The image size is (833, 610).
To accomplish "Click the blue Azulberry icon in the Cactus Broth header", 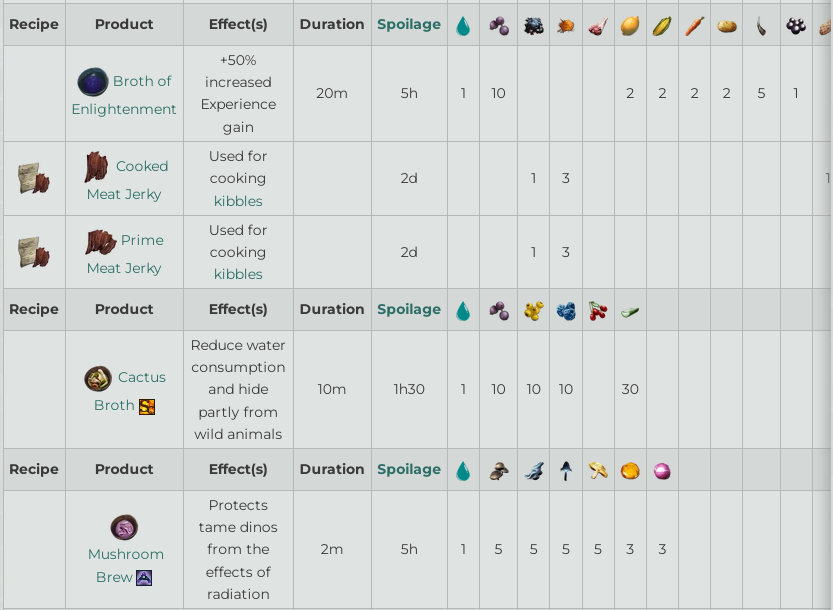I will (566, 311).
